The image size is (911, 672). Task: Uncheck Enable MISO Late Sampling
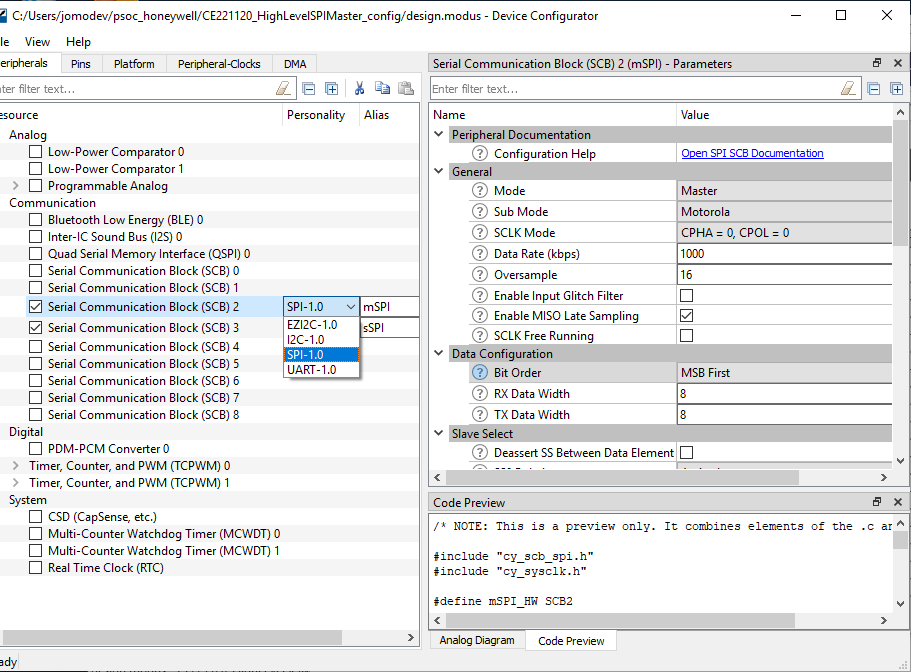pyautogui.click(x=687, y=316)
